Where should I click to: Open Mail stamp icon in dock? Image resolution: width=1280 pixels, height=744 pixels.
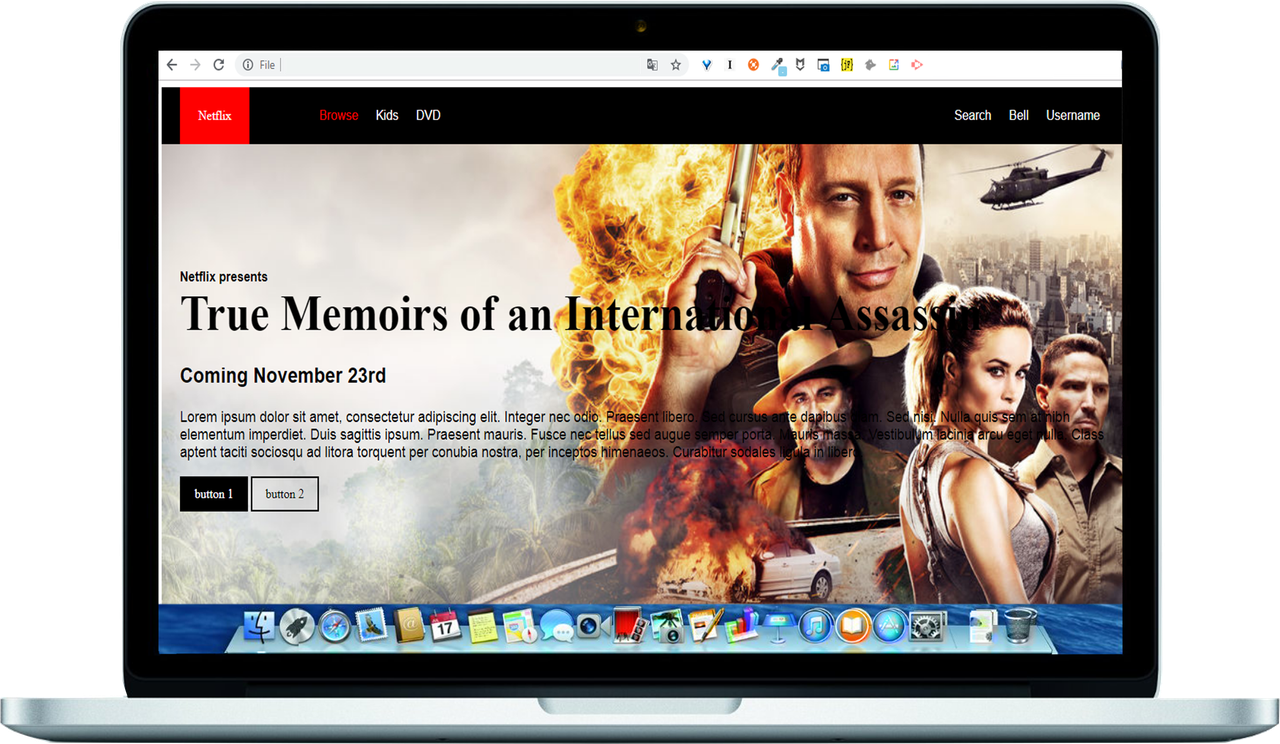(373, 626)
